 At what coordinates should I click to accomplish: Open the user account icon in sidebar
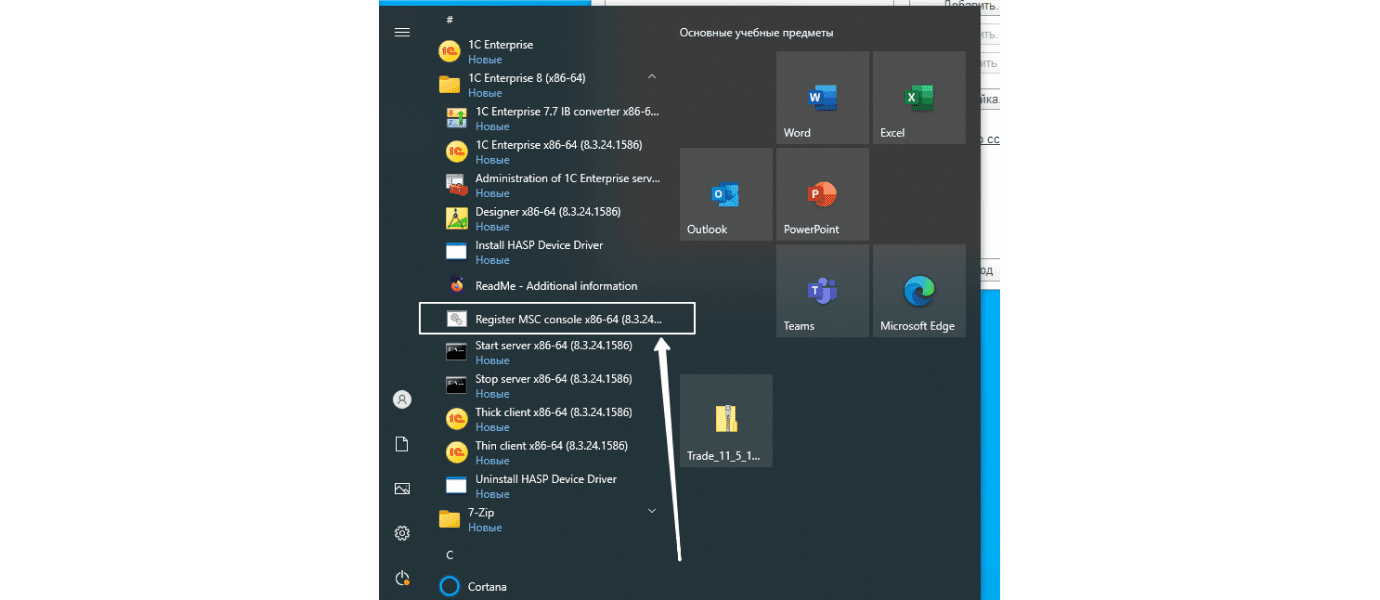pos(402,399)
